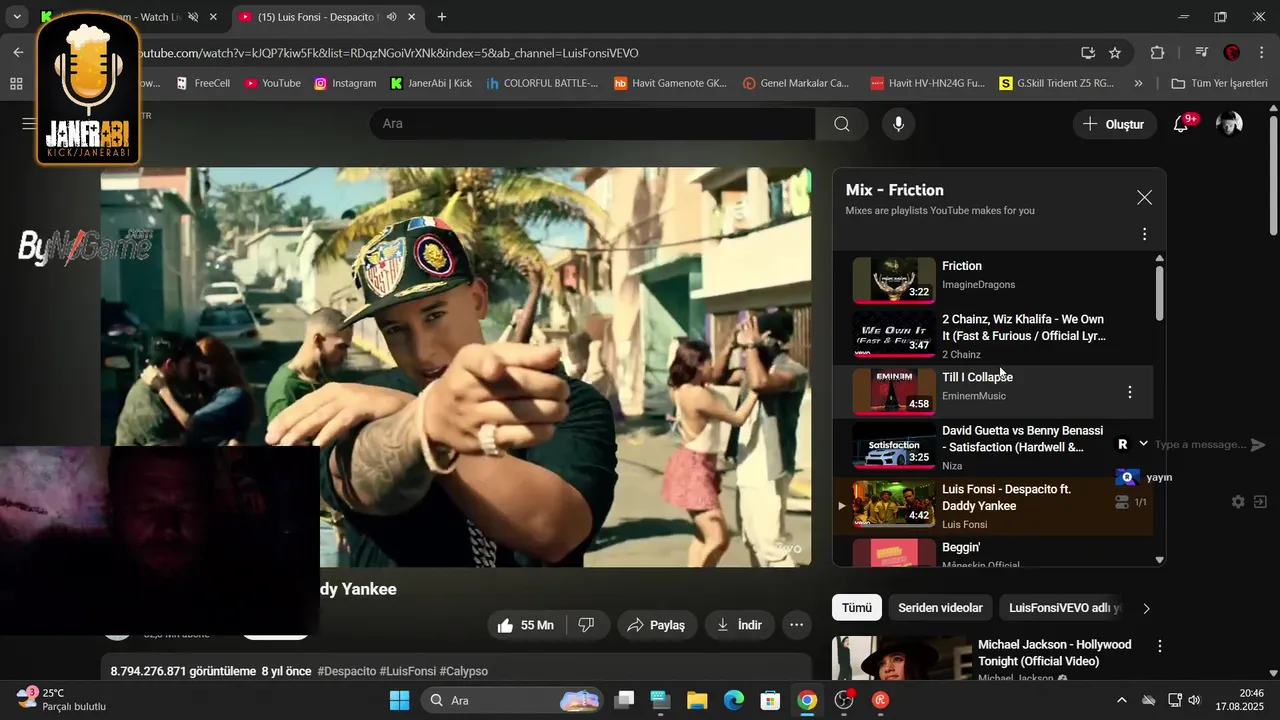The height and width of the screenshot is (720, 1280).
Task: Click the Windows Start button
Action: [x=399, y=700]
